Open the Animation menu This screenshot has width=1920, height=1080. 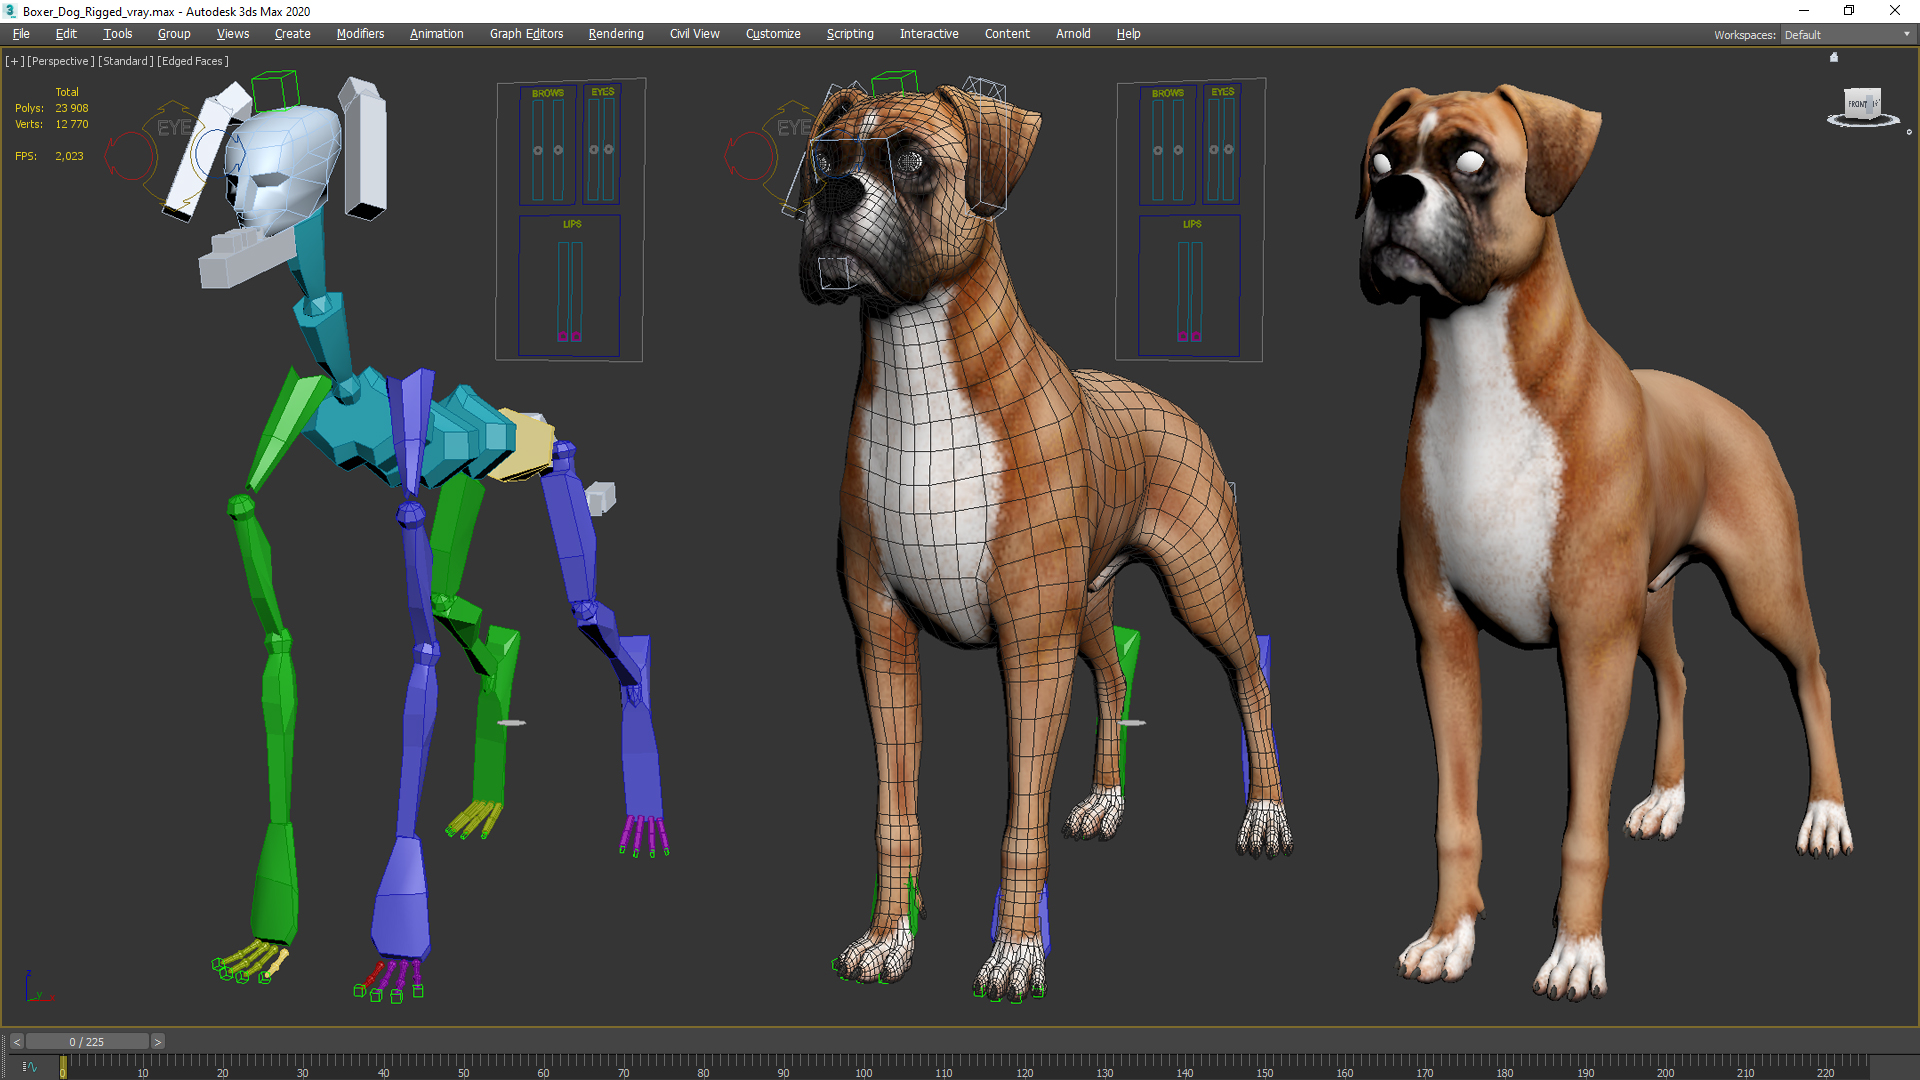coord(437,34)
